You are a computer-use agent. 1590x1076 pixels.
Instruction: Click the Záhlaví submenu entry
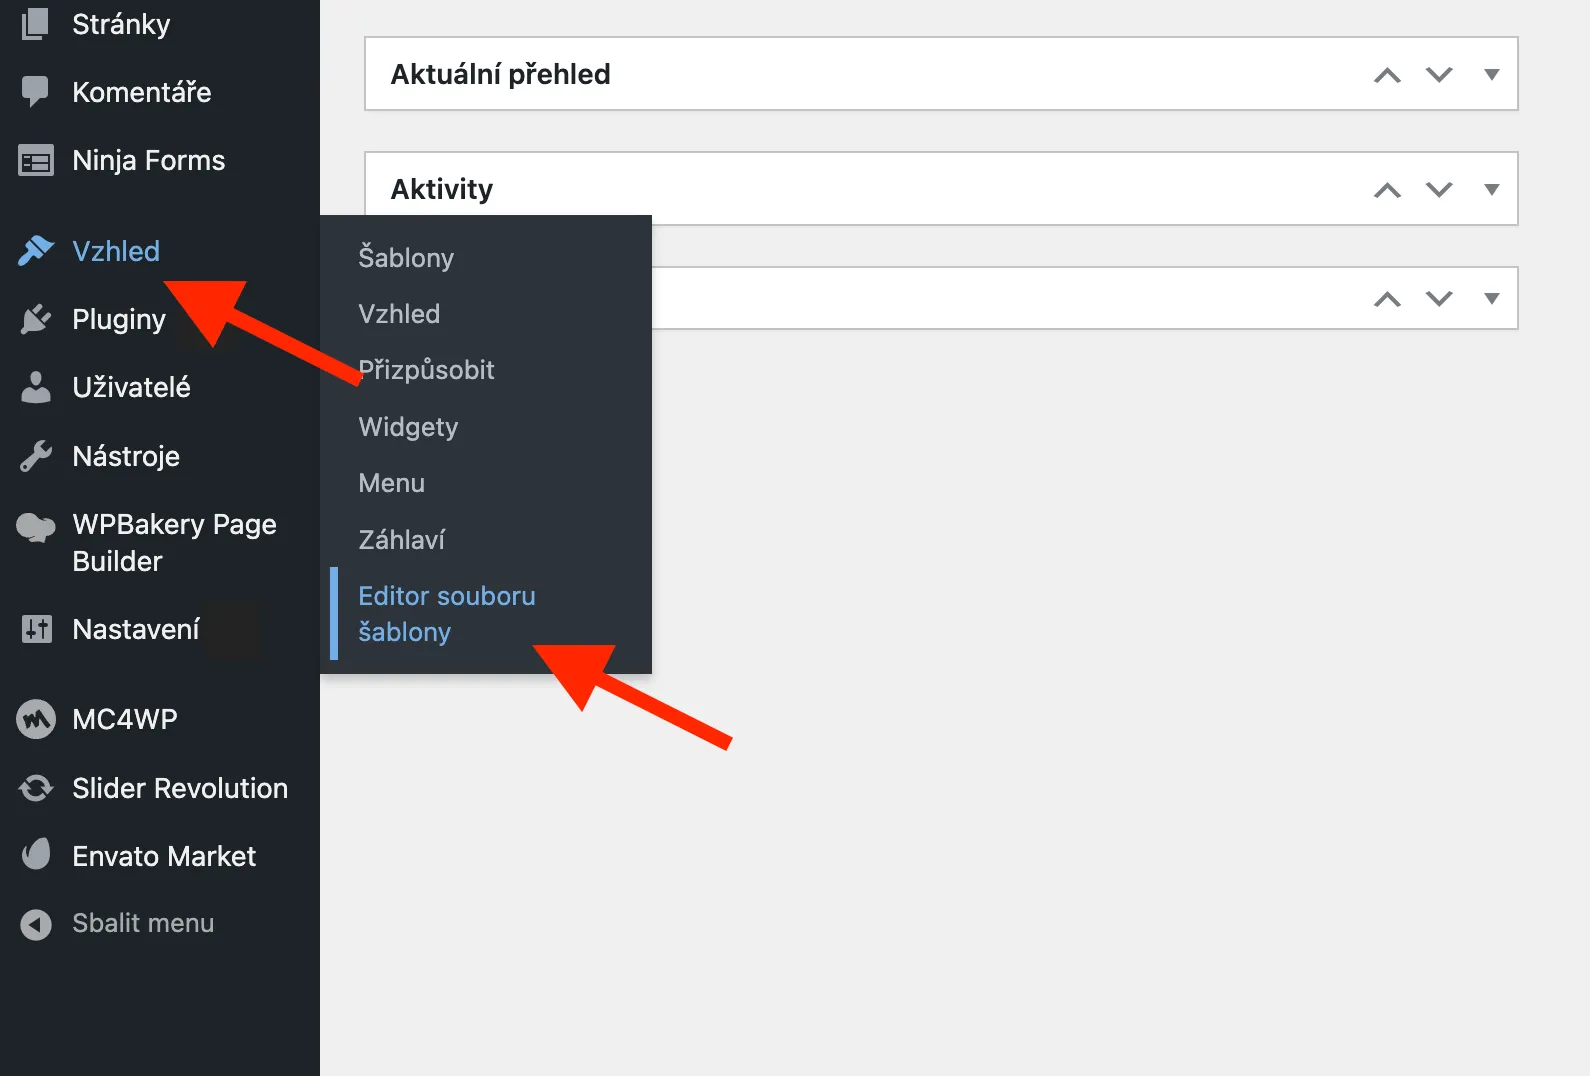point(401,539)
